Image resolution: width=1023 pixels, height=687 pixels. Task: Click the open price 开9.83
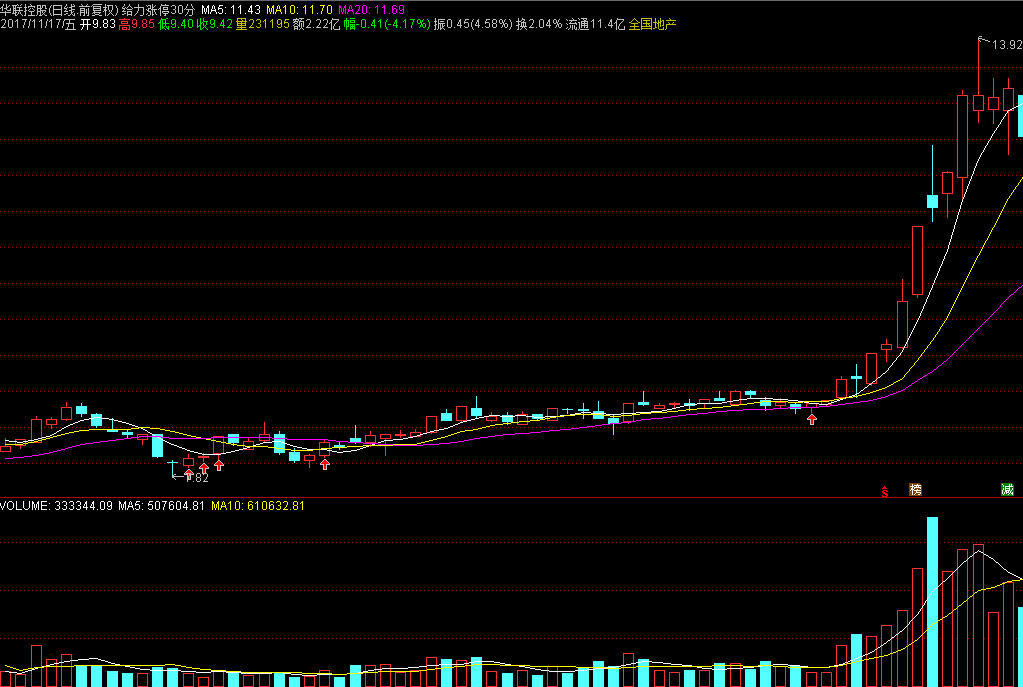[98, 24]
